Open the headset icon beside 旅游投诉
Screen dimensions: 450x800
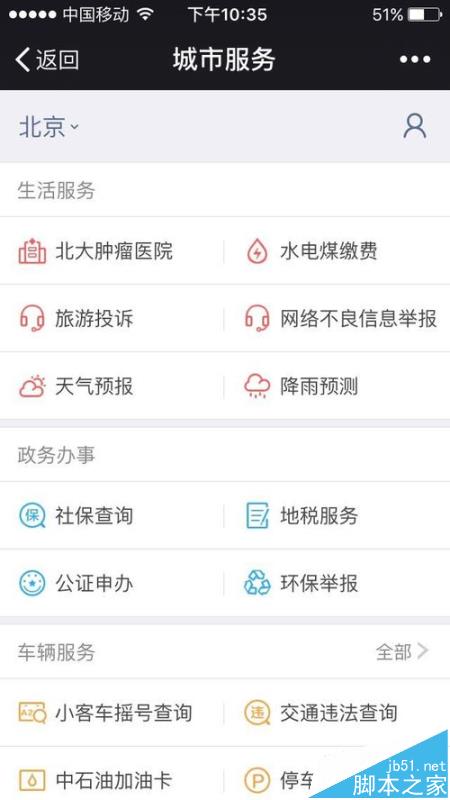click(32, 318)
